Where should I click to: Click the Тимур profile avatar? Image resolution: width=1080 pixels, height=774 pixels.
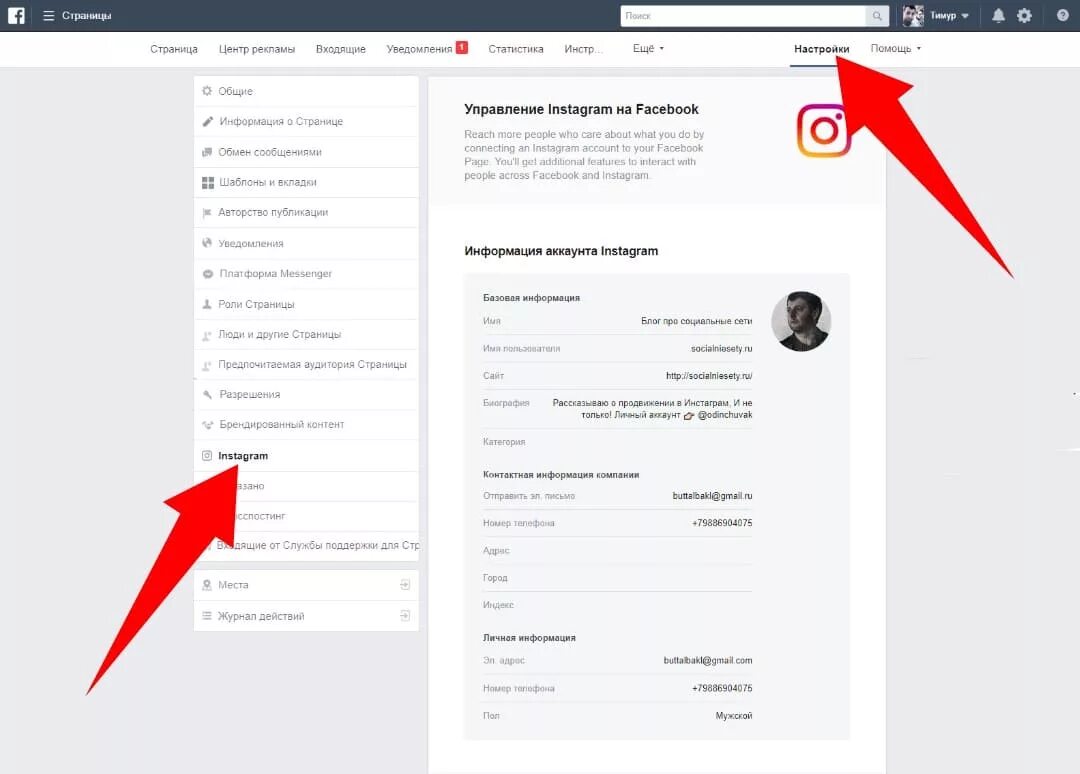coord(913,15)
